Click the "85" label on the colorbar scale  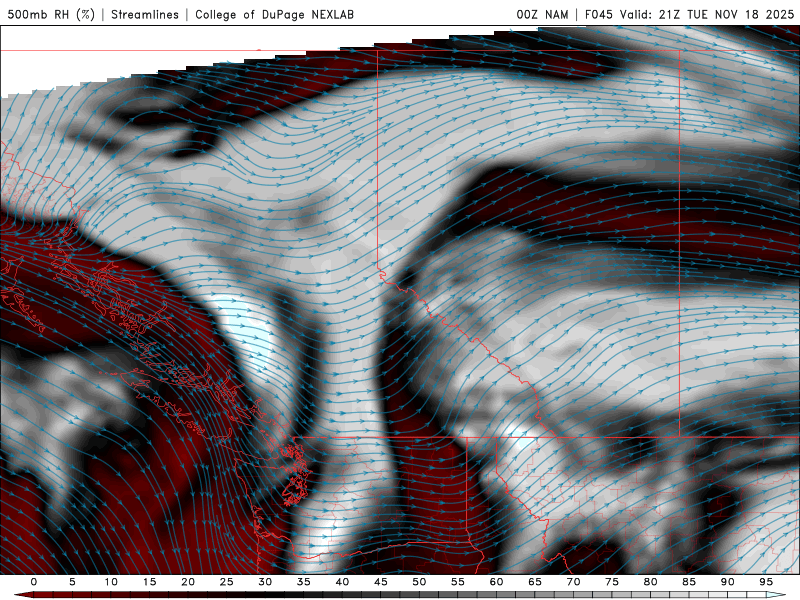pos(689,582)
